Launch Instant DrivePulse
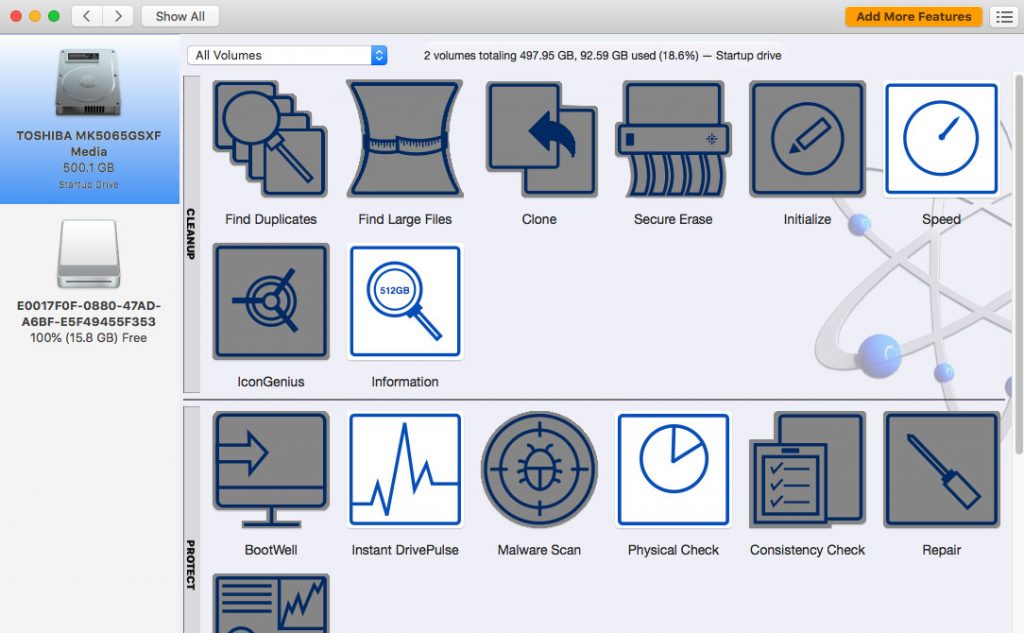The image size is (1024, 633). [404, 469]
